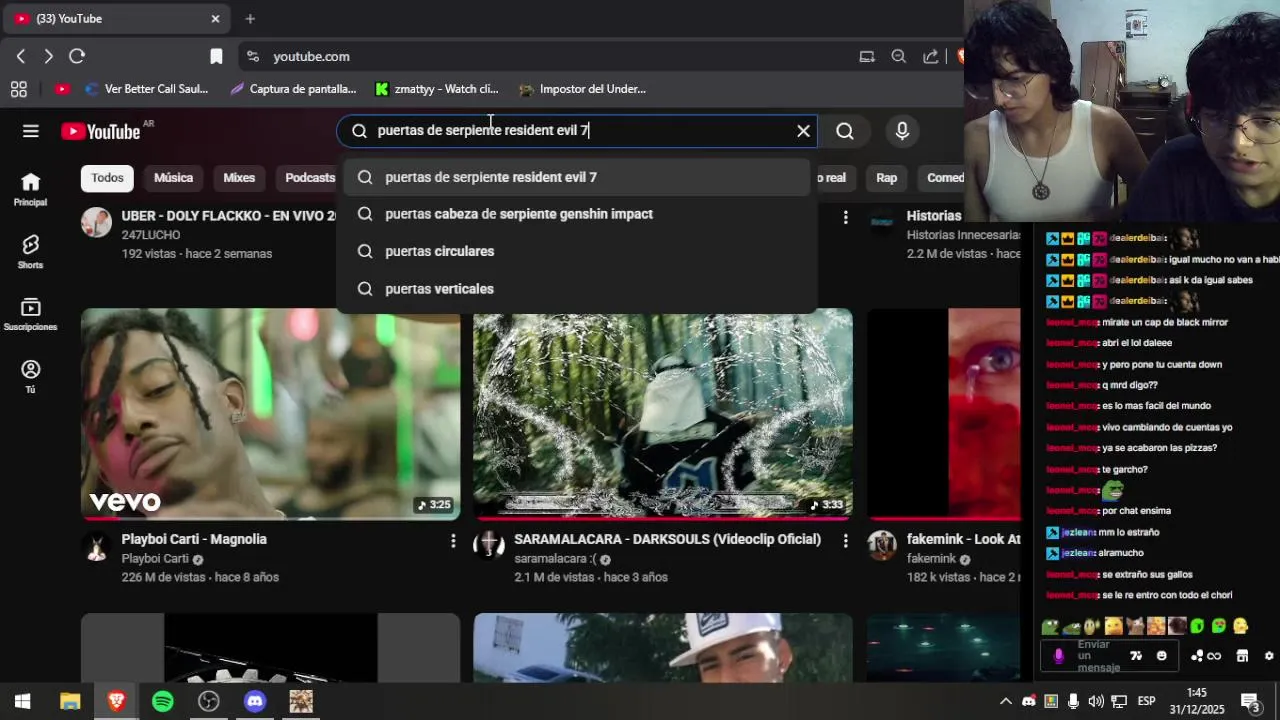
Task: Expand hidden system tray icons chevron
Action: click(1006, 701)
